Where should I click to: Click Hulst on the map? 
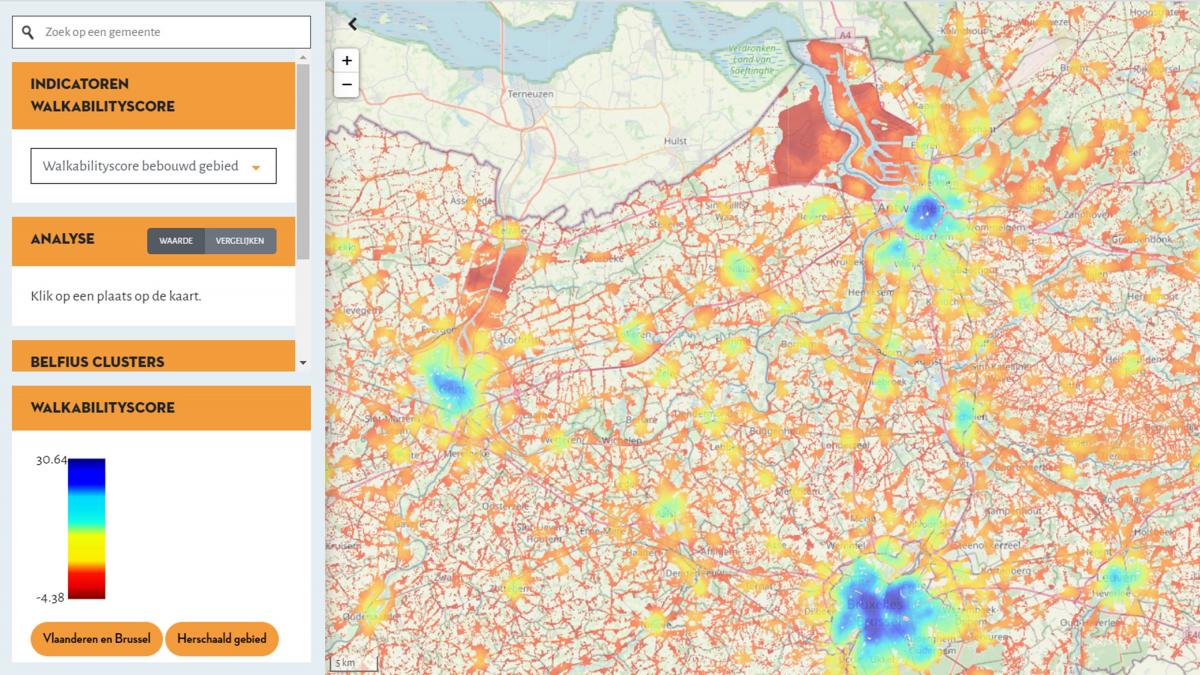pos(675,141)
